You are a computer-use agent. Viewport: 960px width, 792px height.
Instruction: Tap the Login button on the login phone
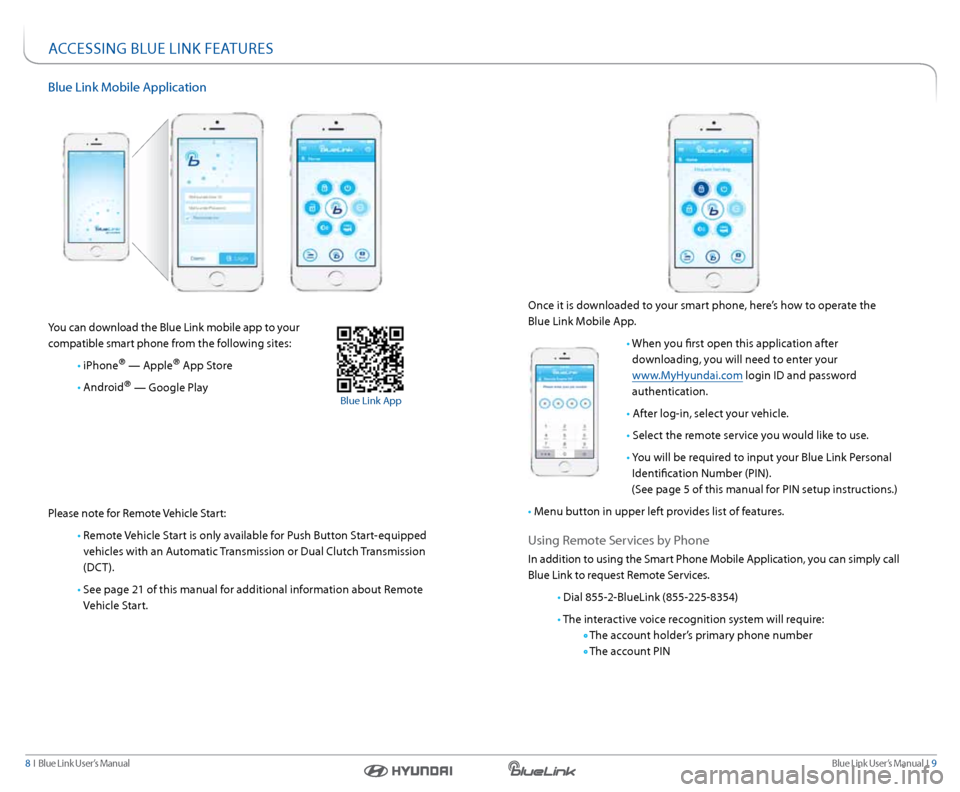point(237,258)
